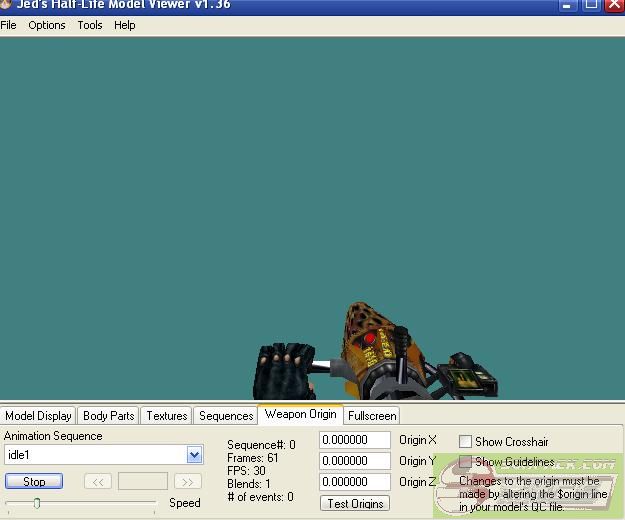The width and height of the screenshot is (625, 520).
Task: Open the Tools menu
Action: [90, 25]
